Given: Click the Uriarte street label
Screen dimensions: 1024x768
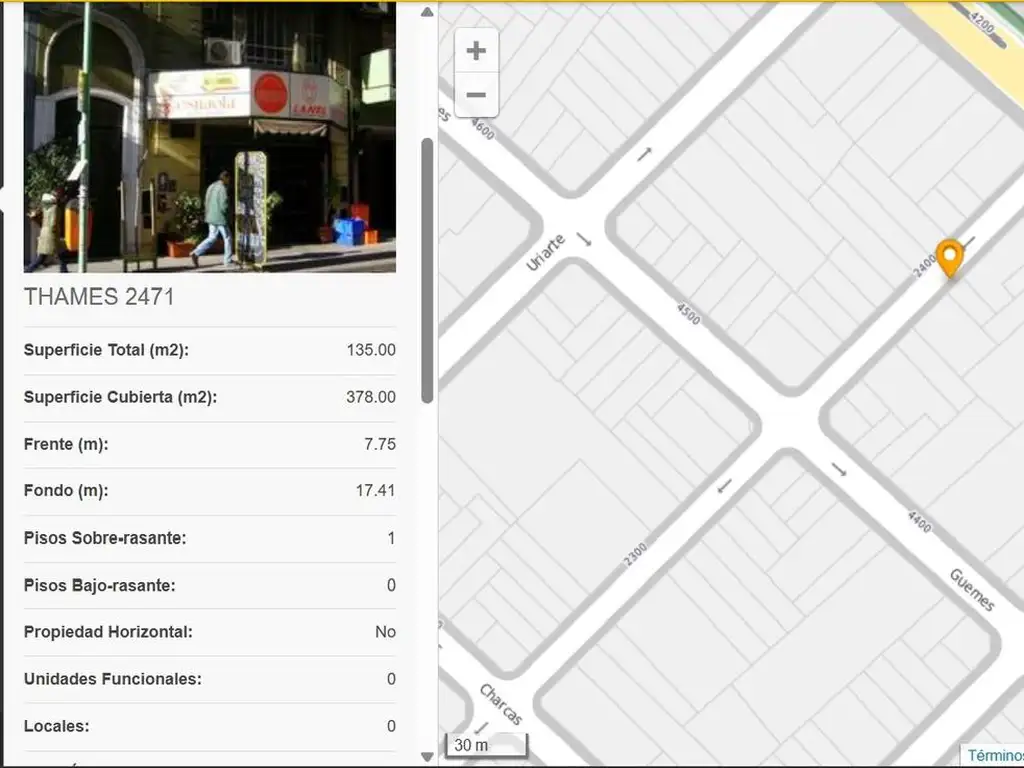Looking at the screenshot, I should [x=546, y=253].
